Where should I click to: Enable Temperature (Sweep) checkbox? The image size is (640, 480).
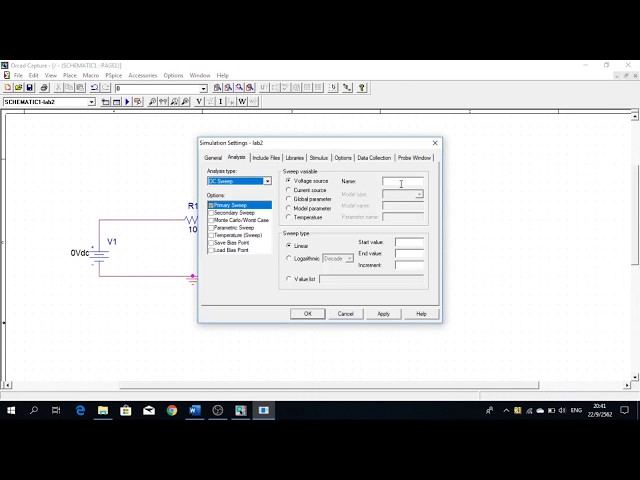pos(211,236)
